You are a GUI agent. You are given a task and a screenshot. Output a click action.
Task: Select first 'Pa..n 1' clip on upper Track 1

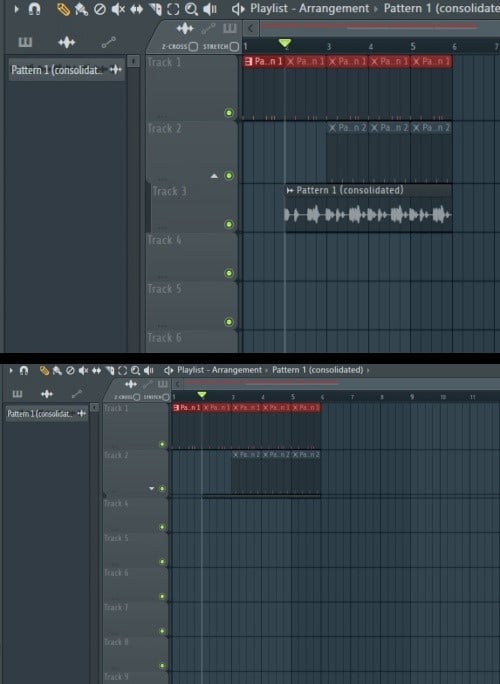click(264, 62)
